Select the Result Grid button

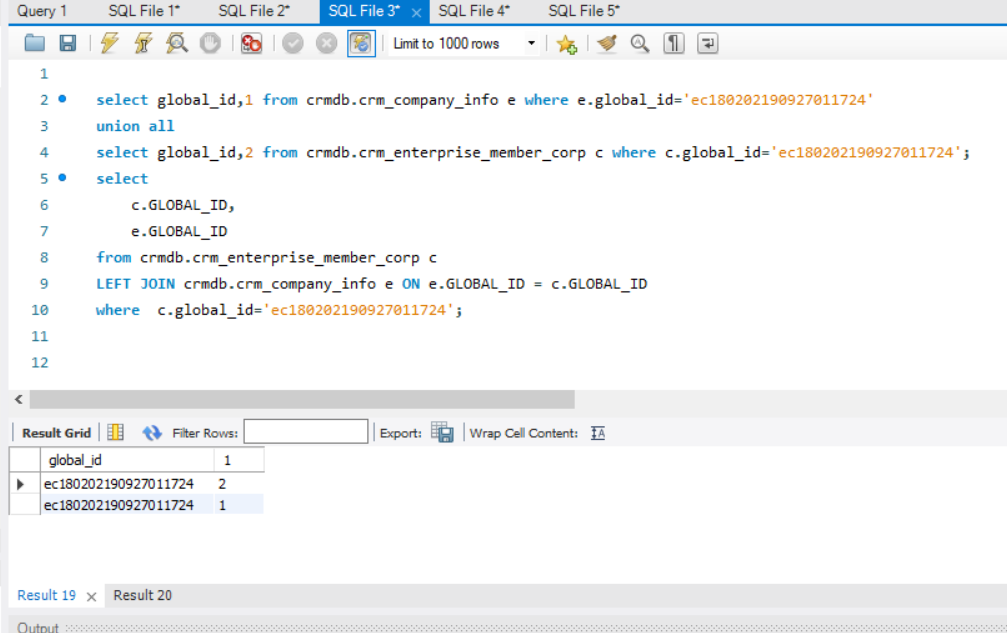tap(56, 433)
